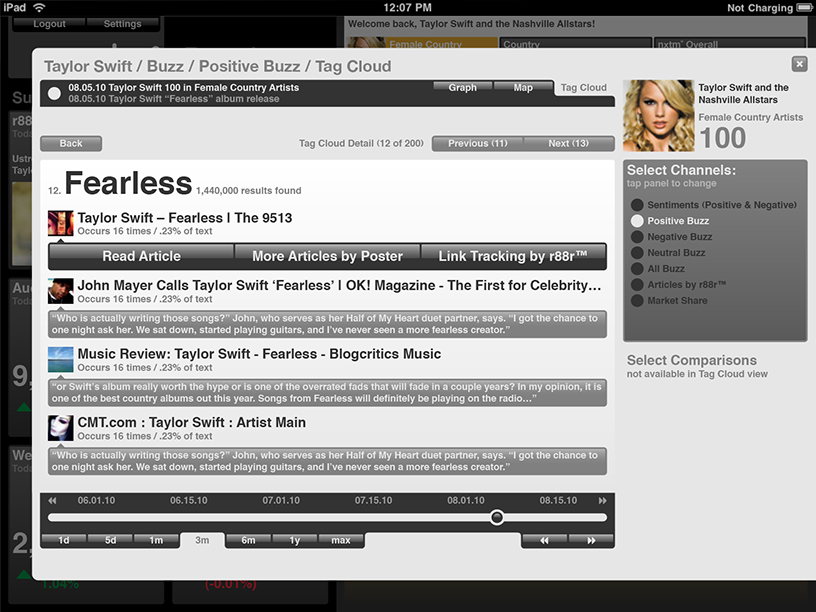Screen dimensions: 816x612
Task: Click the Fearless tag heading
Action: pos(129,183)
